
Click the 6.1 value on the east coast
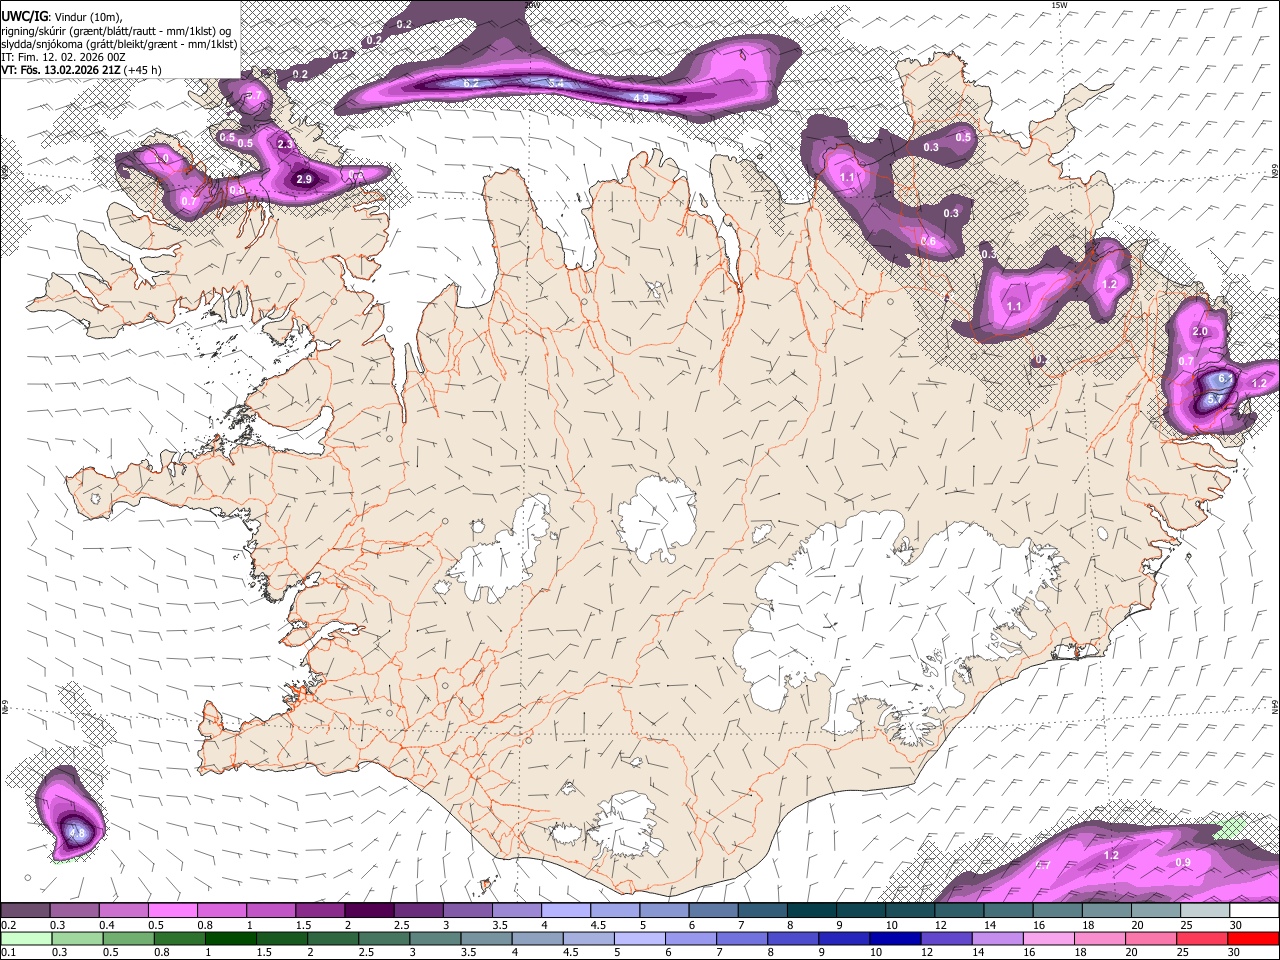[x=1225, y=379]
